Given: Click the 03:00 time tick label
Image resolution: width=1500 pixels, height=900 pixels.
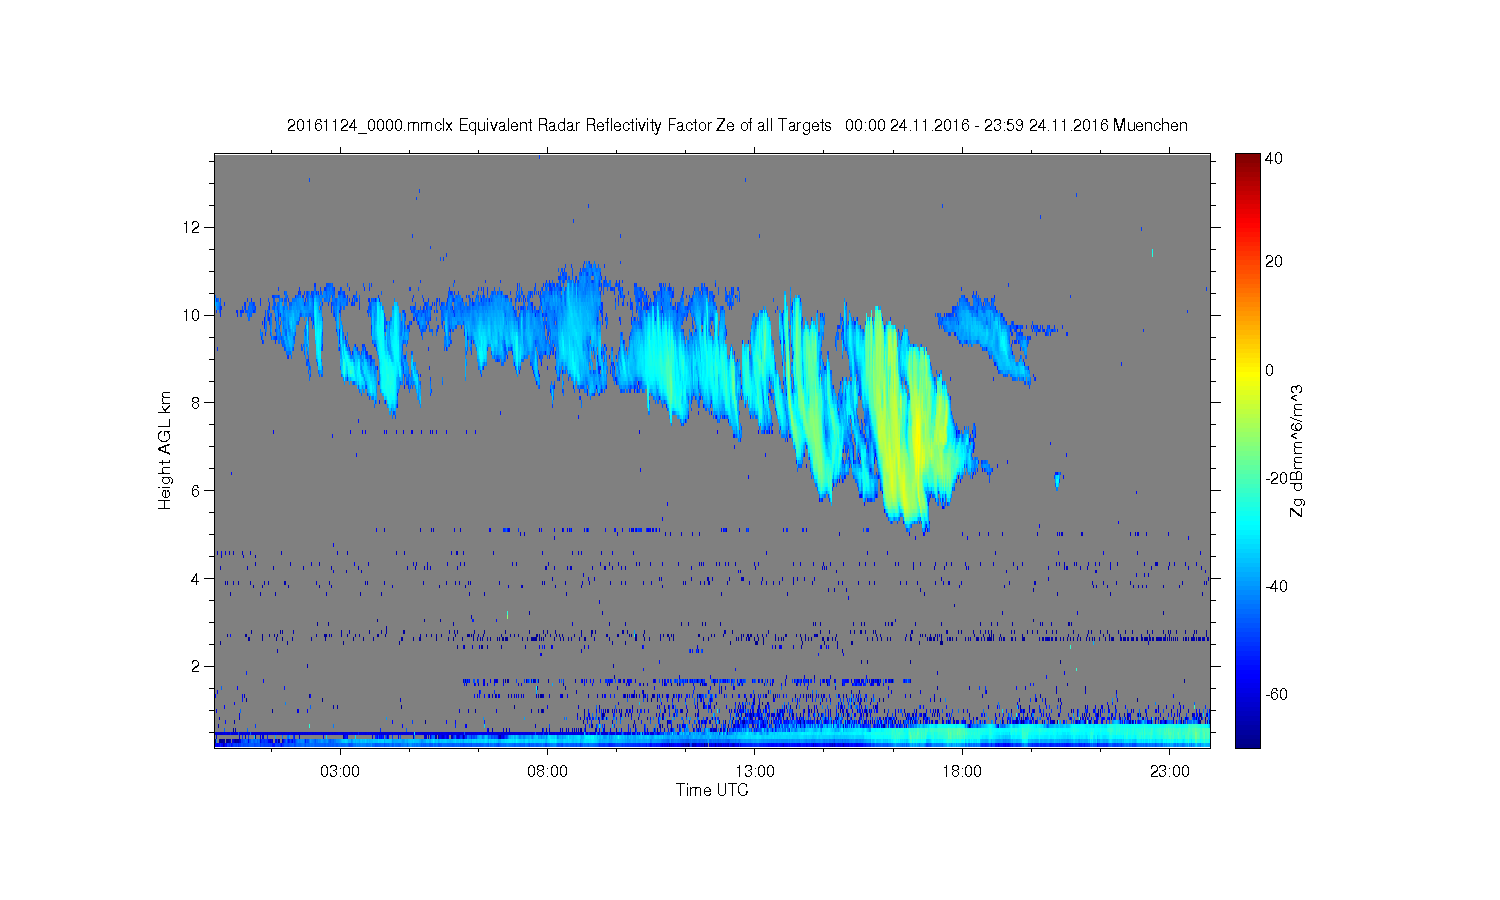Looking at the screenshot, I should pyautogui.click(x=340, y=772).
